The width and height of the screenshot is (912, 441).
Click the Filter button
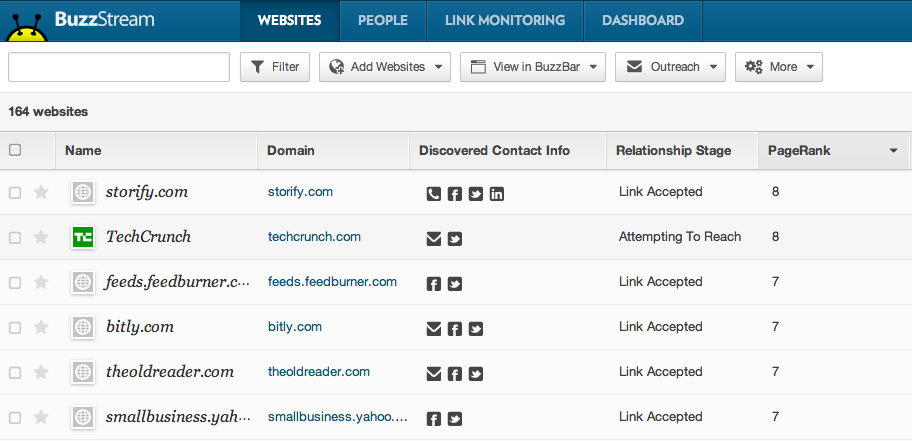275,67
